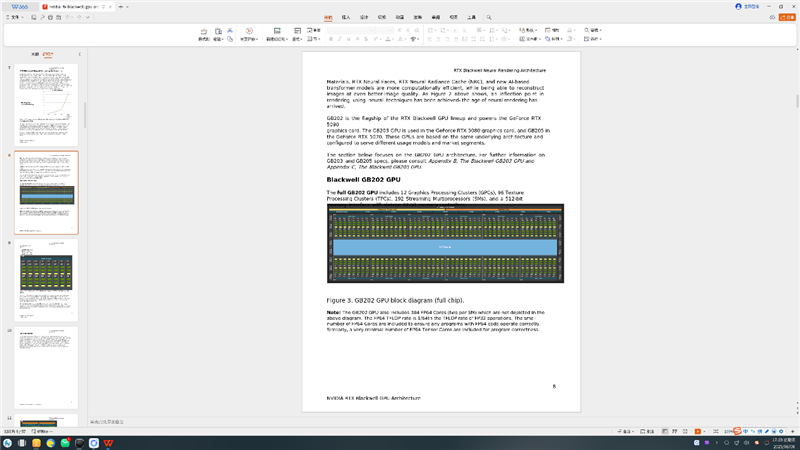Click the Redo arrow icon
The height and width of the screenshot is (450, 800).
click(x=79, y=17)
